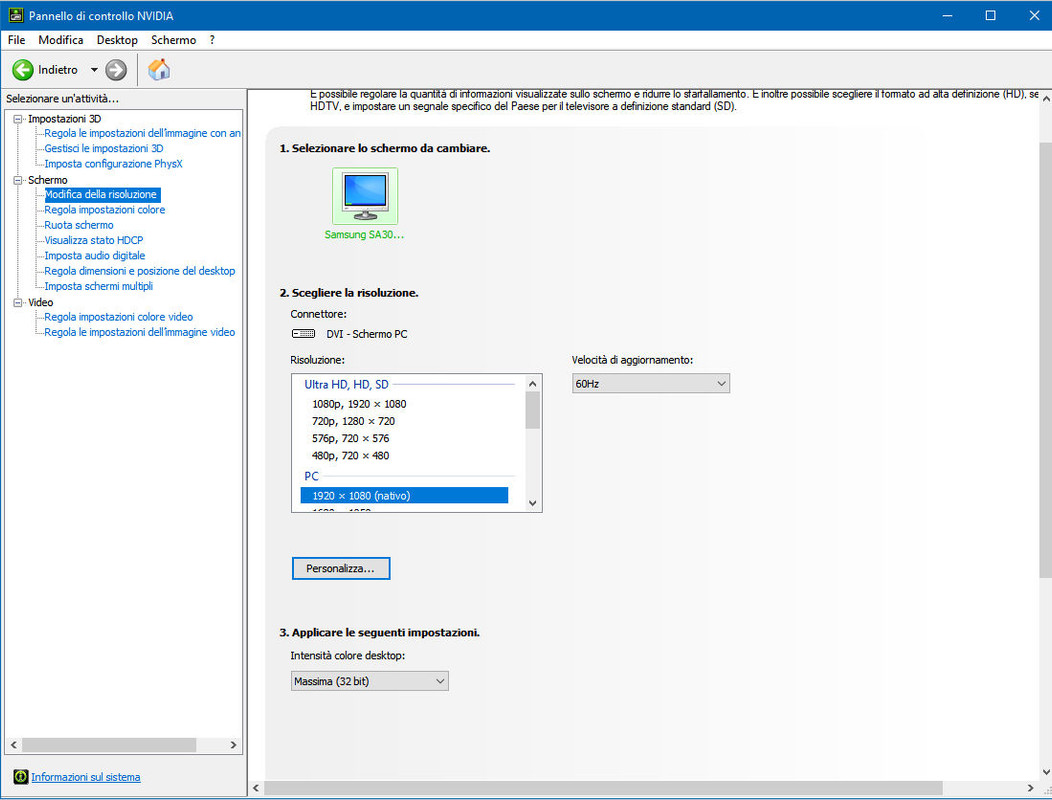The image size is (1052, 800).
Task: Click the Ultra HD, HD, SD group header
Action: (x=346, y=385)
